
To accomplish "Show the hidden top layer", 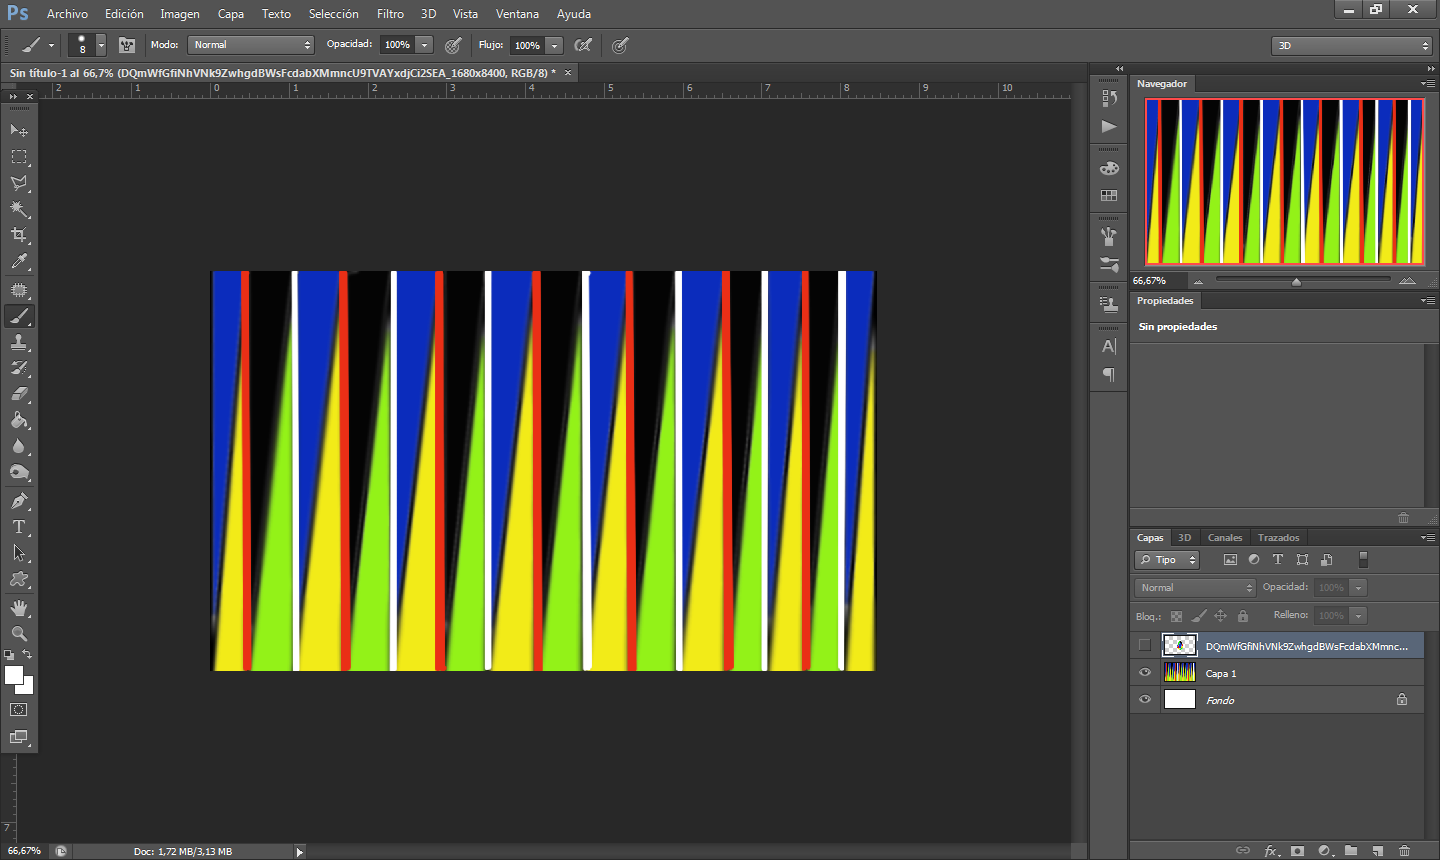I will [1145, 646].
